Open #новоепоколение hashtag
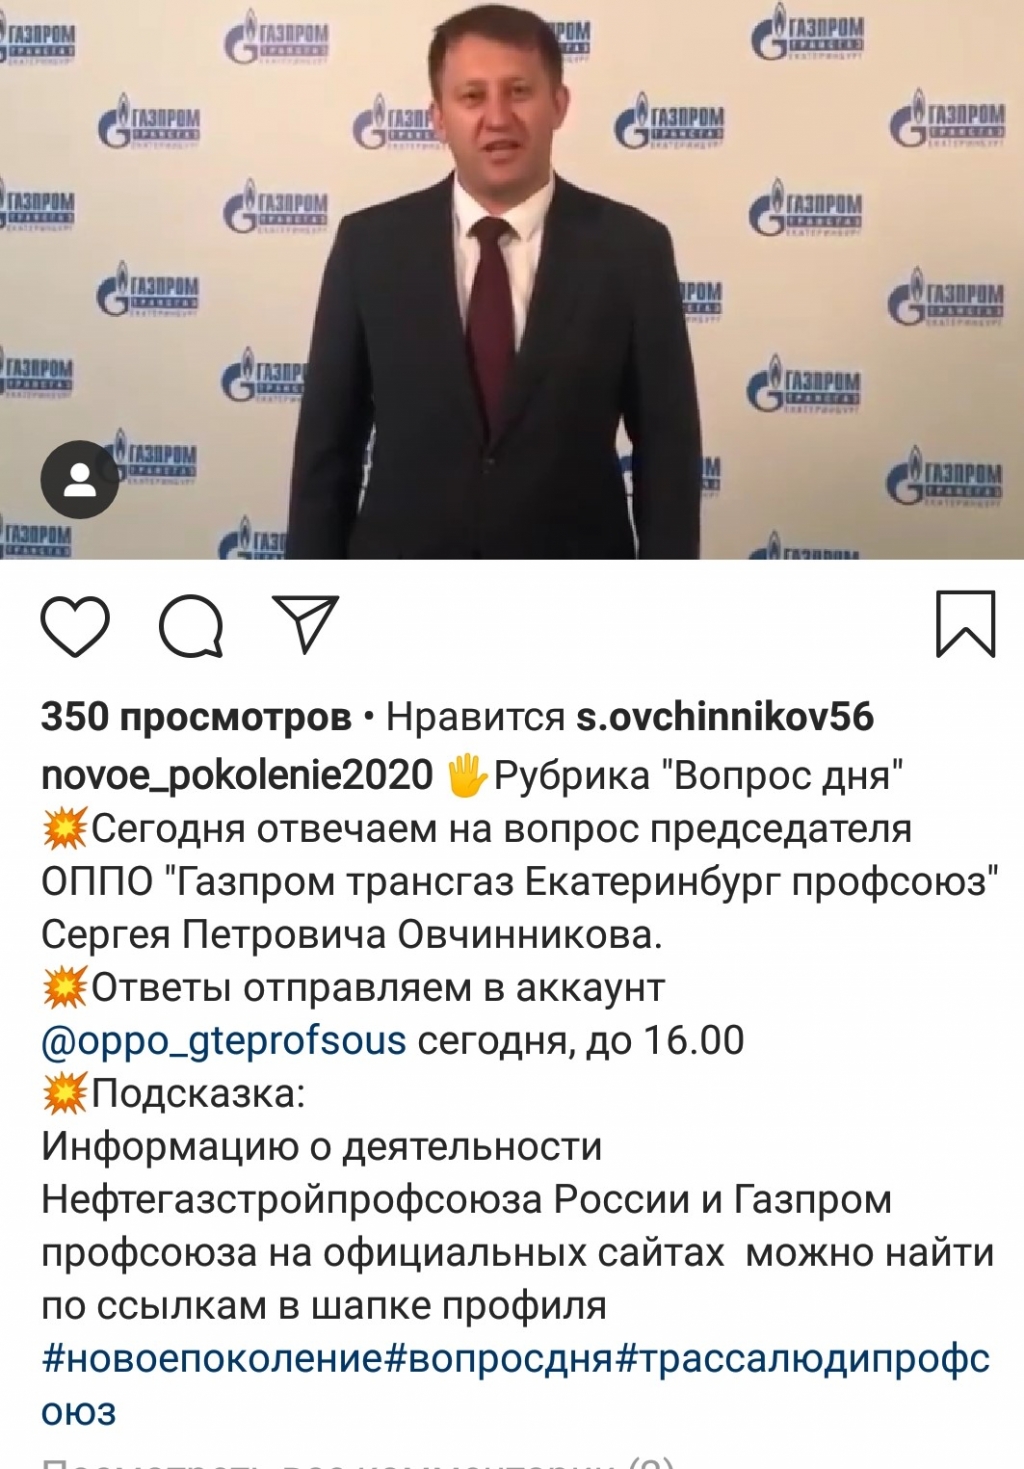 point(212,1359)
